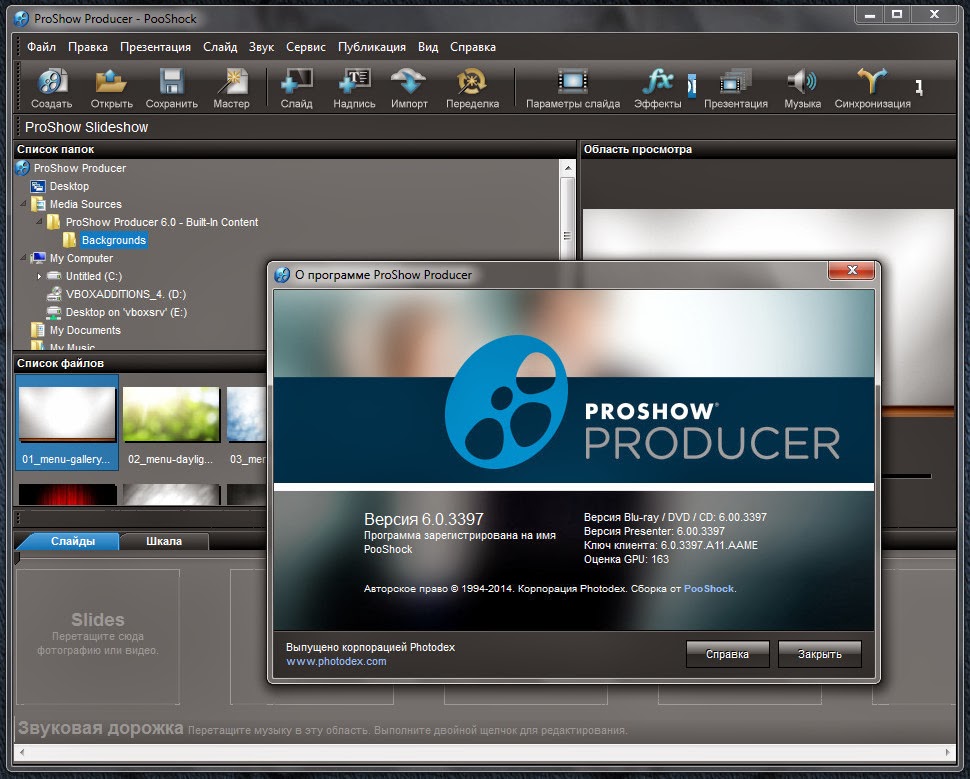Collapse the Media Sources tree node
This screenshot has height=779, width=970.
click(x=24, y=204)
